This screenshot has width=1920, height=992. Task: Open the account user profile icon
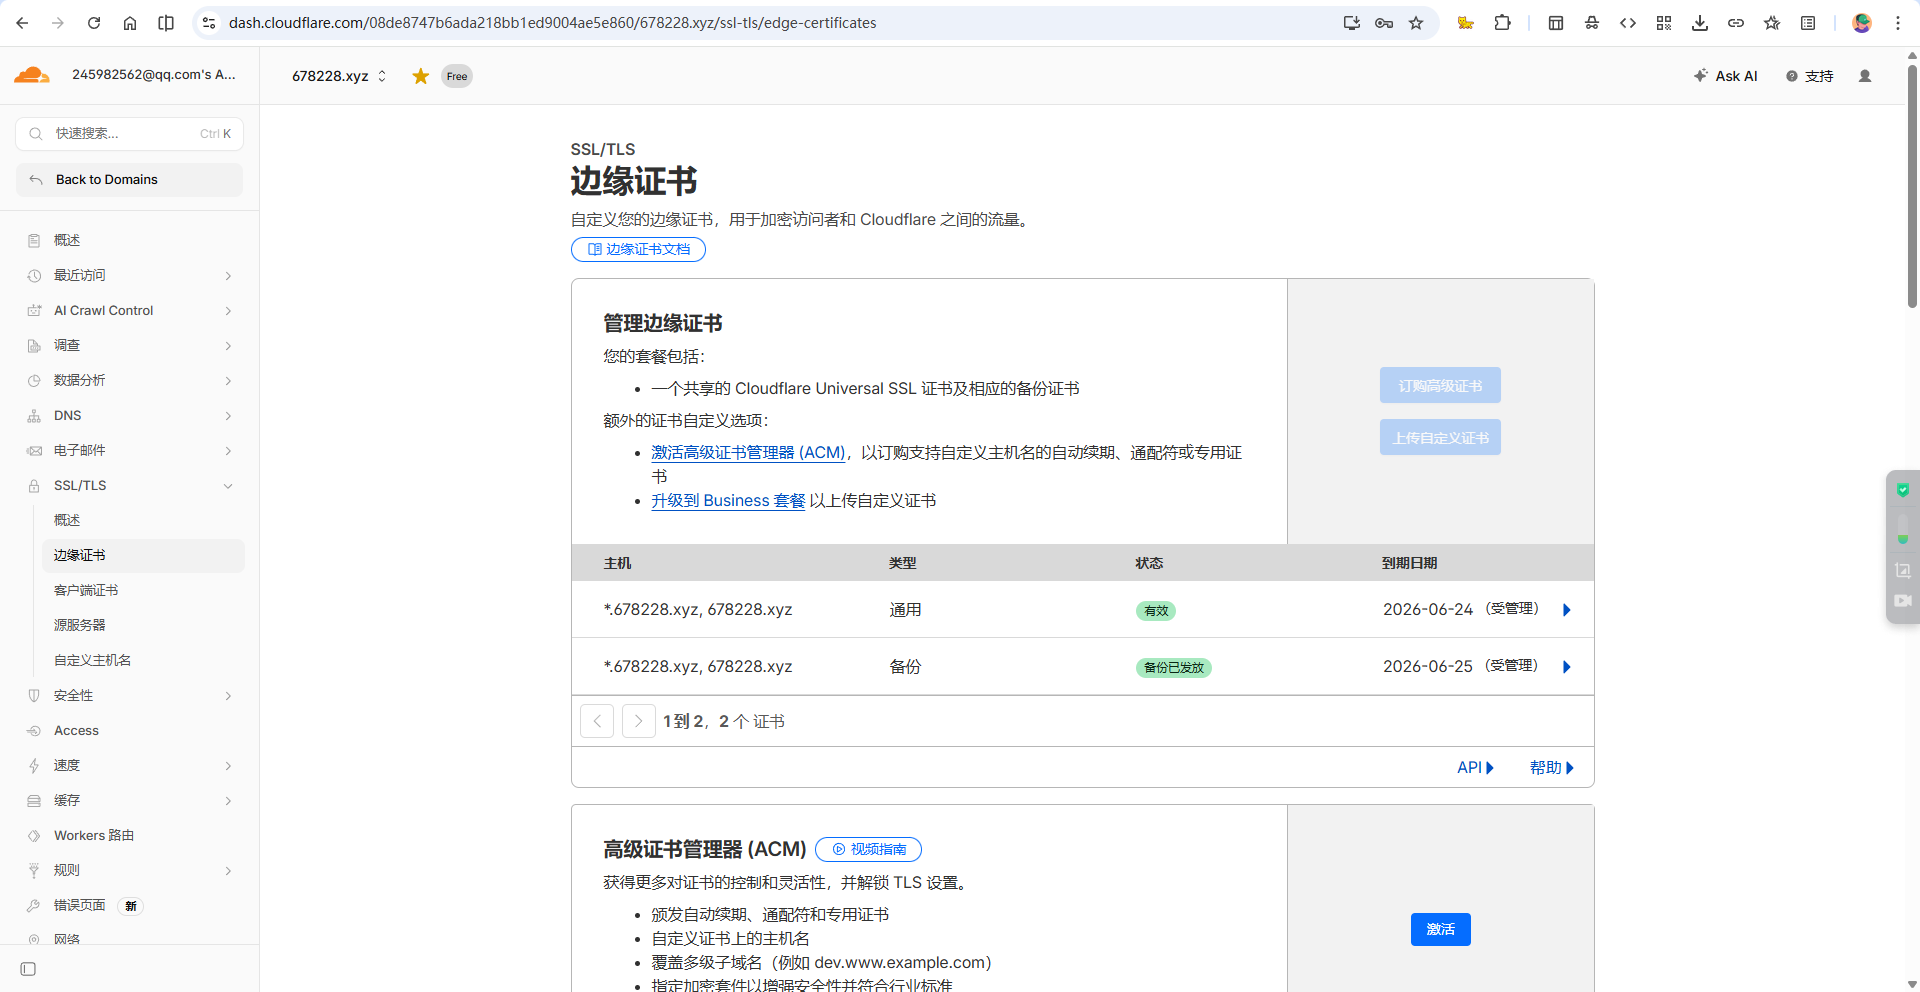[1865, 76]
